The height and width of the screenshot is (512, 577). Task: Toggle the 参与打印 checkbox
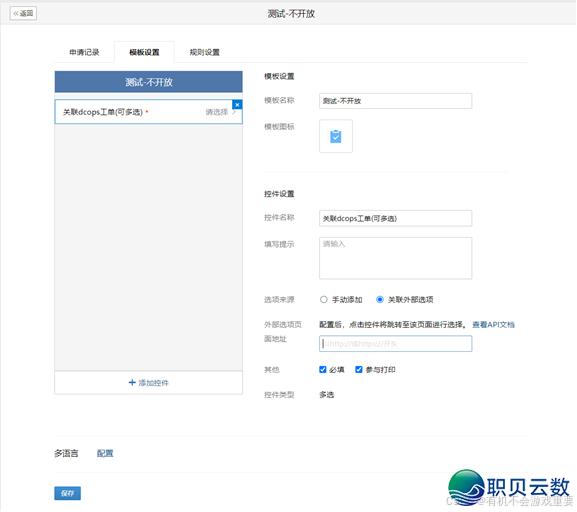point(359,370)
